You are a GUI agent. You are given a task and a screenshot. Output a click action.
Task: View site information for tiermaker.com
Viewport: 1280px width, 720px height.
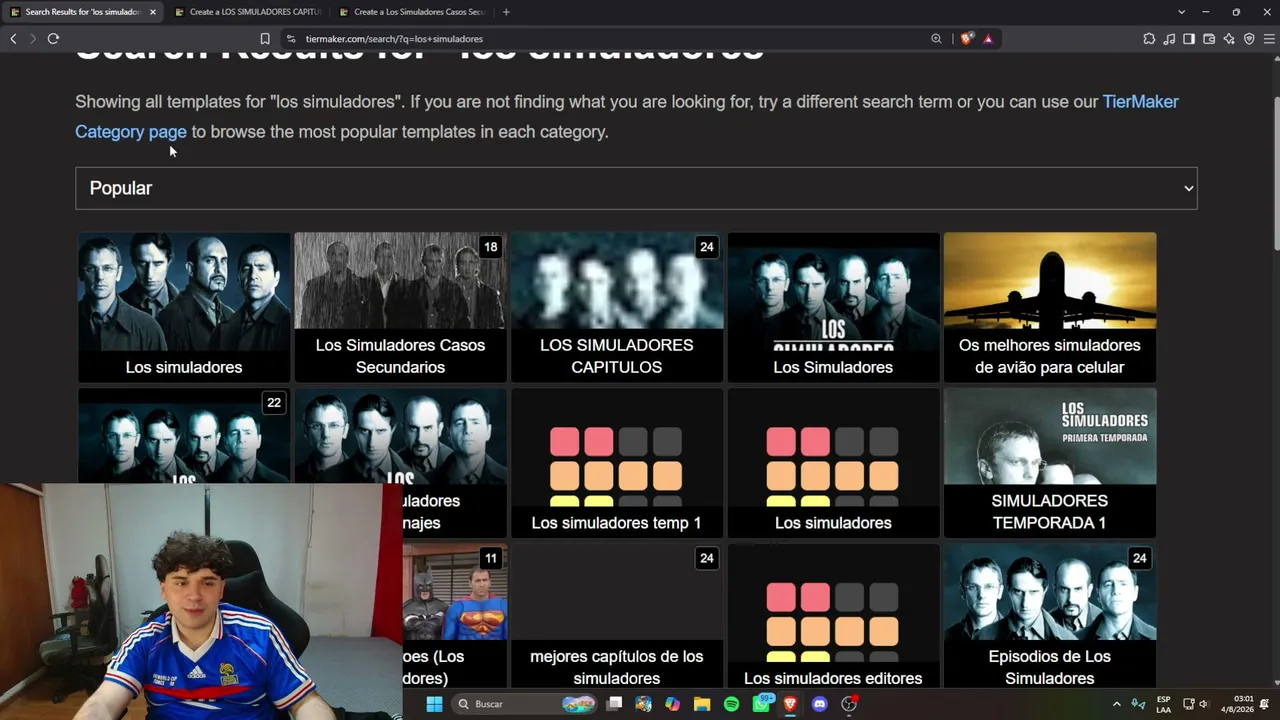[291, 39]
